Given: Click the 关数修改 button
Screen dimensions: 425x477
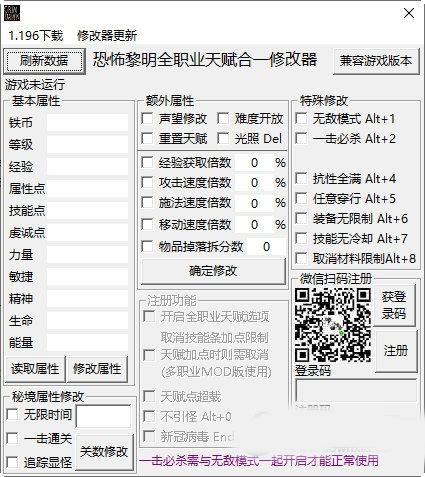Looking at the screenshot, I should 104,452.
